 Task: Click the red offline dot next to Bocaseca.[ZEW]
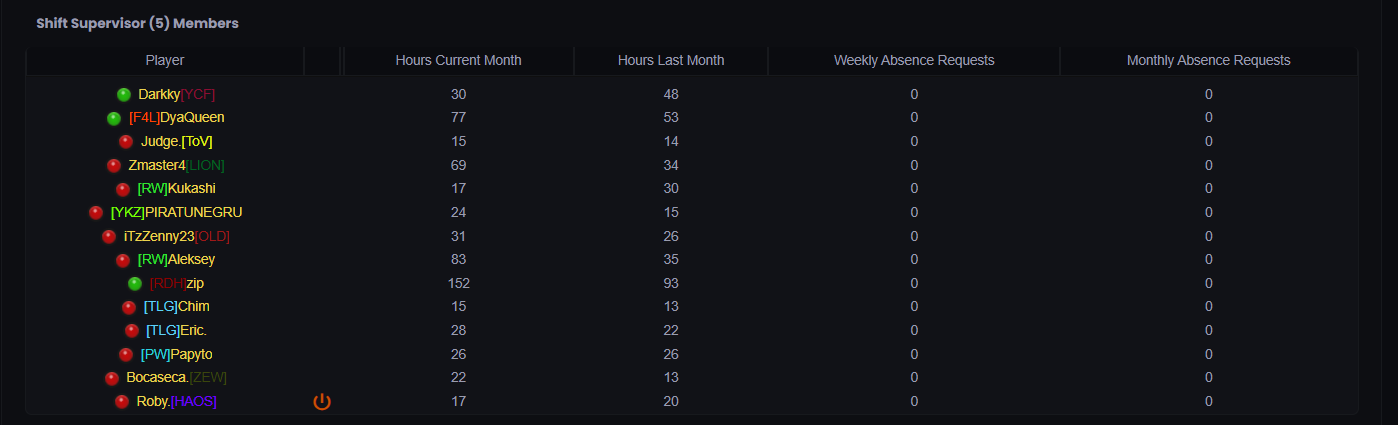pos(112,378)
